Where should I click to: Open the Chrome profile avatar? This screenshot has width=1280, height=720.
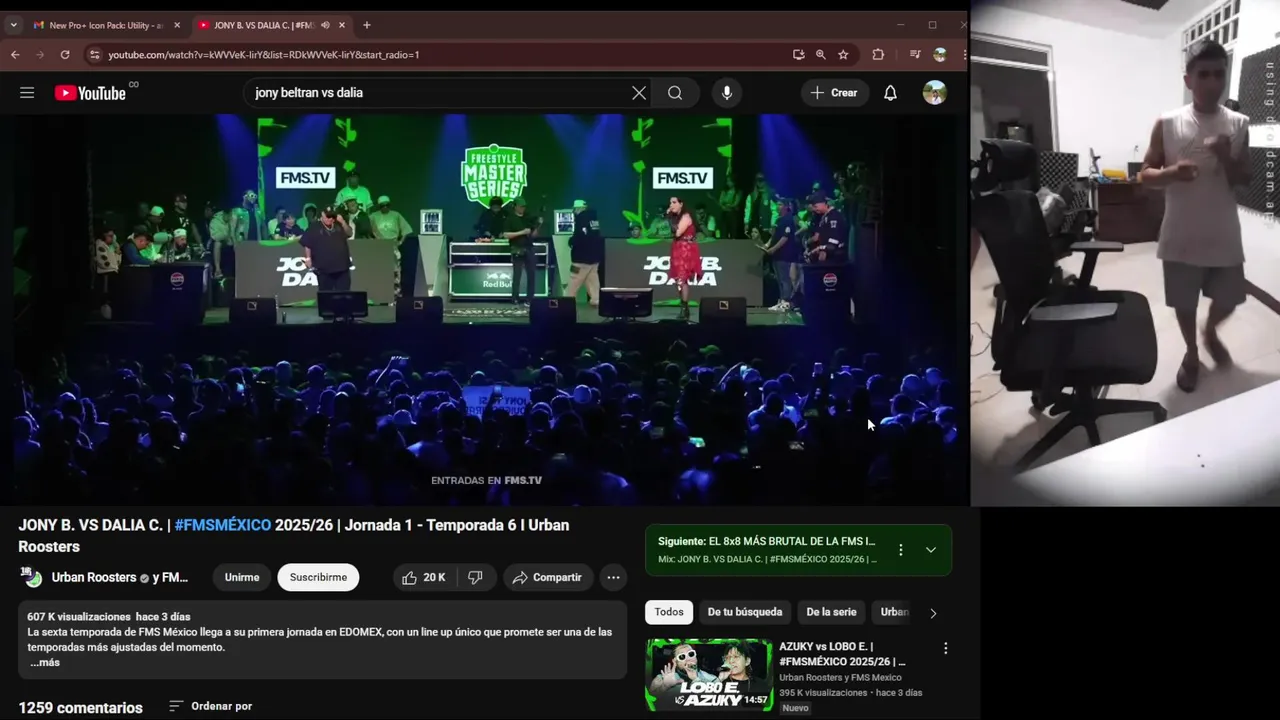tap(940, 55)
